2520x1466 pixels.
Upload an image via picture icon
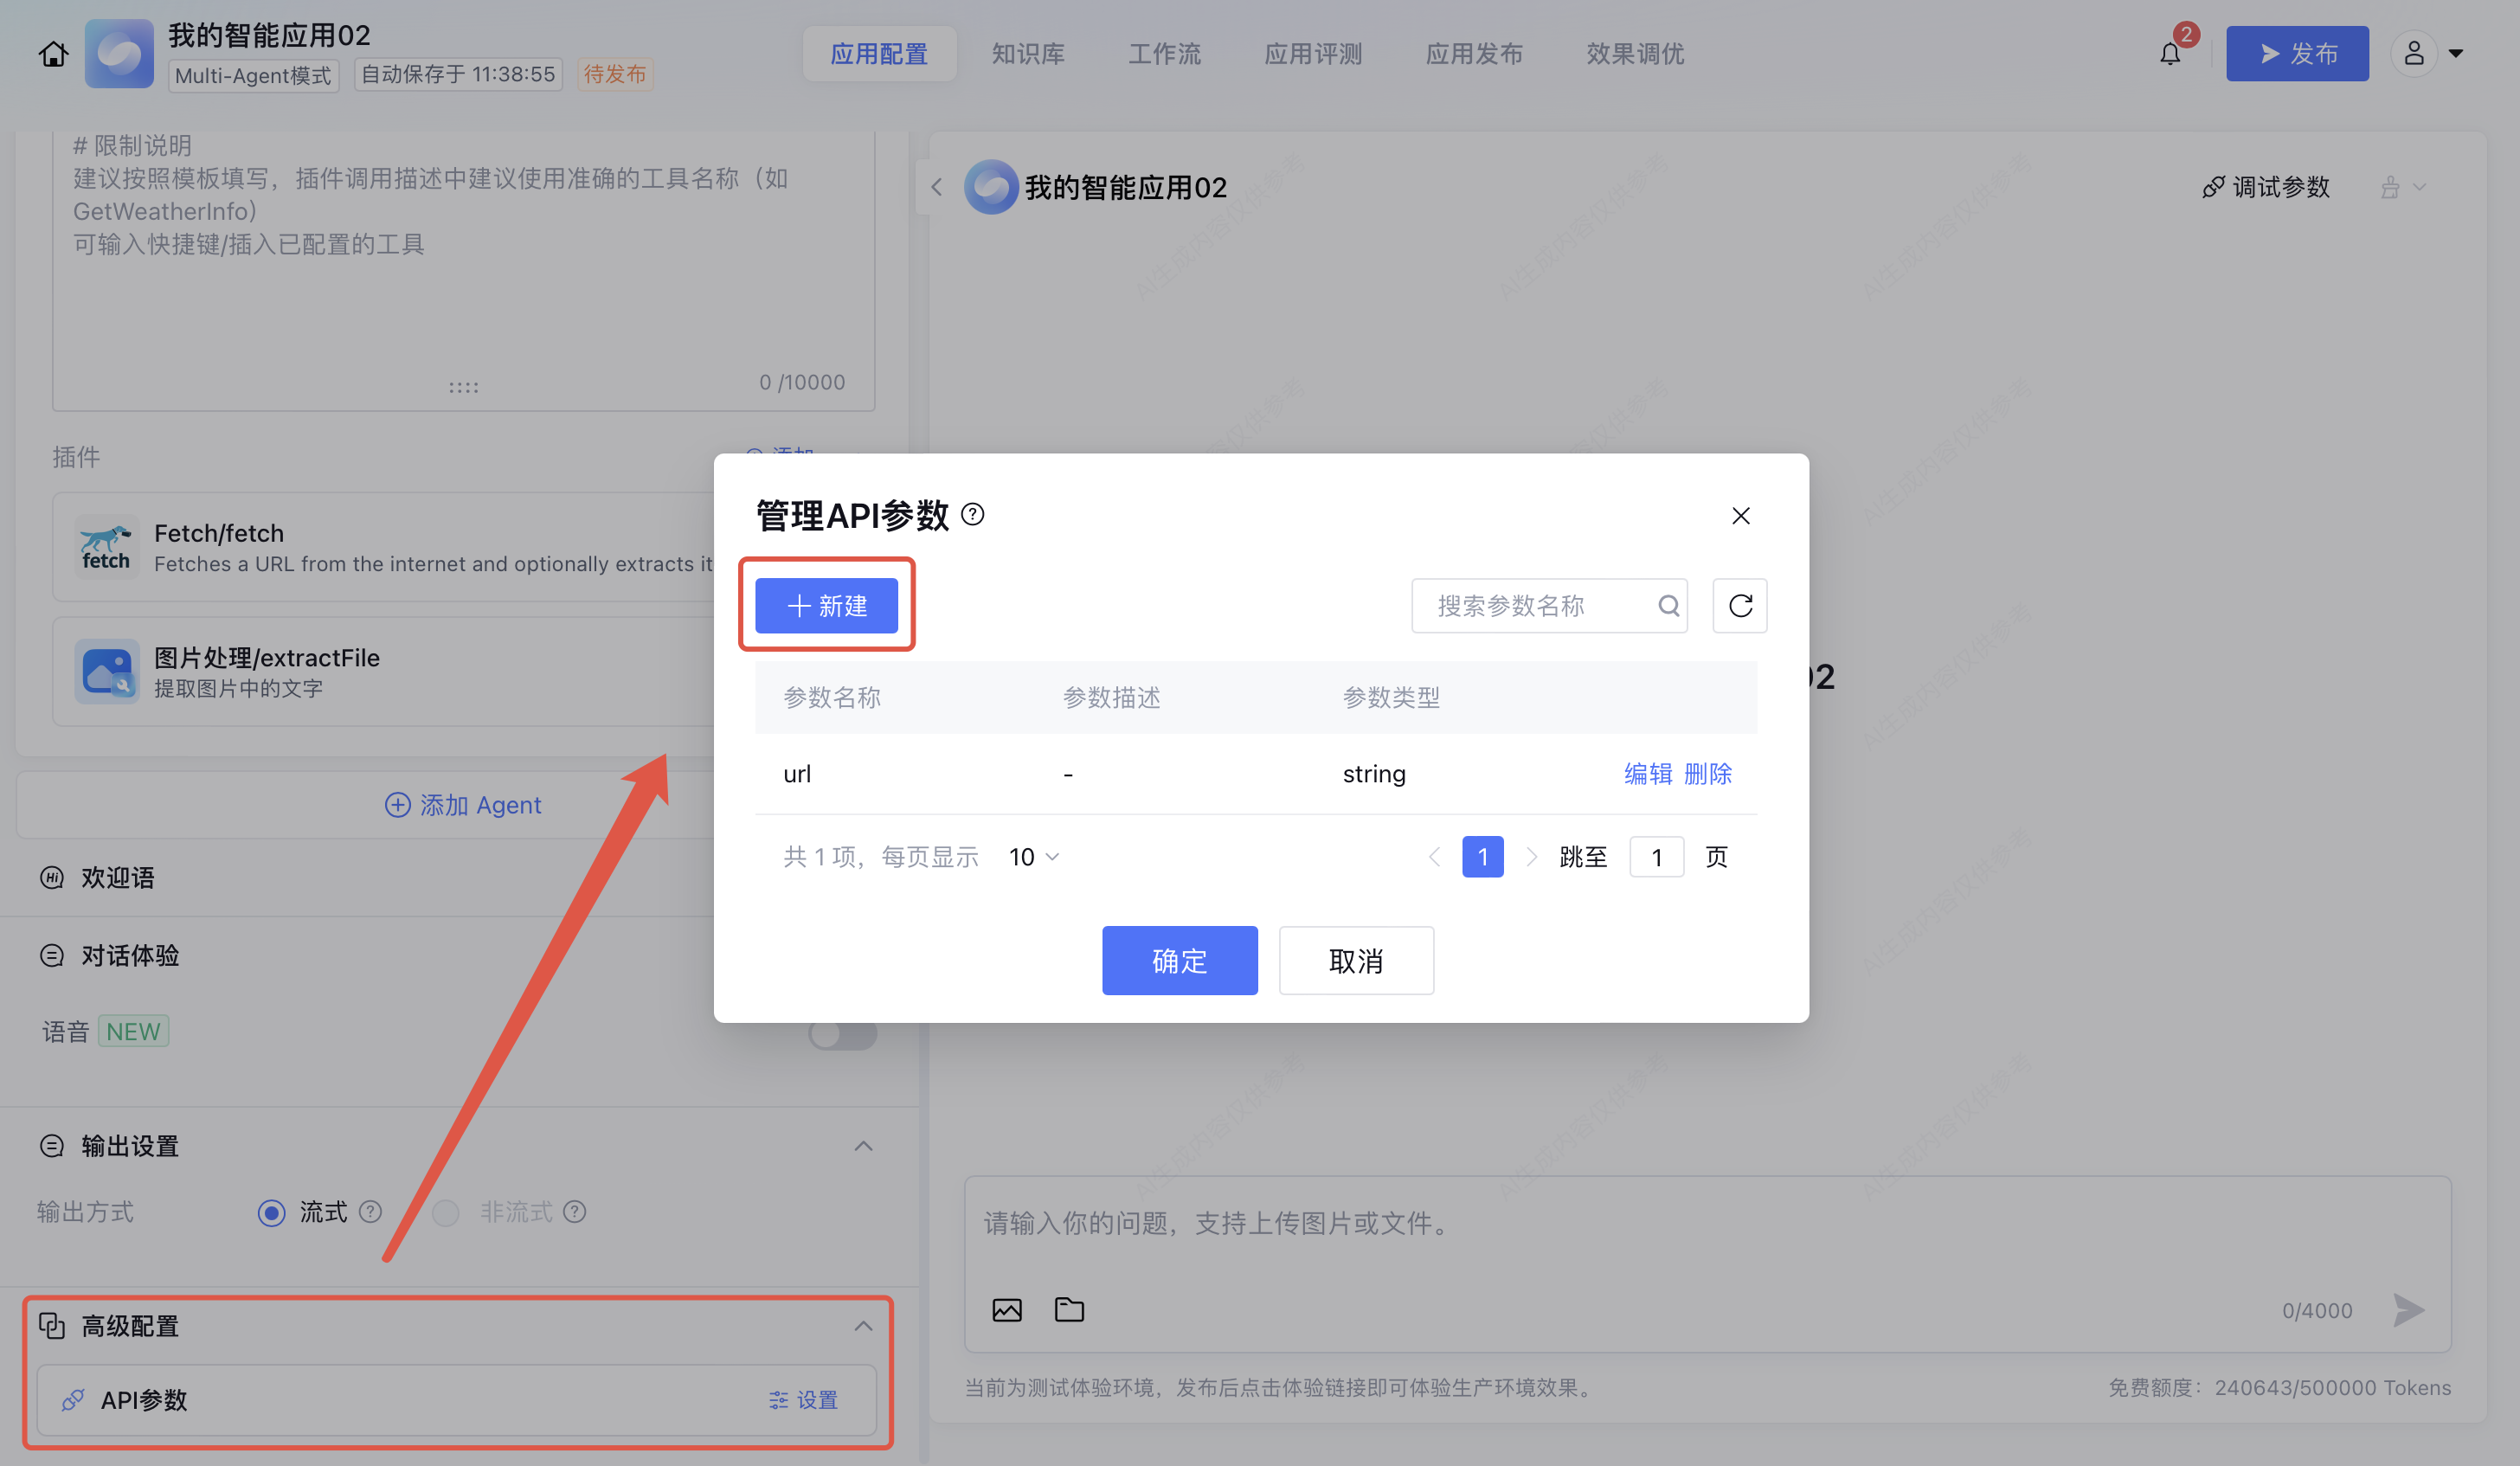pos(1007,1310)
